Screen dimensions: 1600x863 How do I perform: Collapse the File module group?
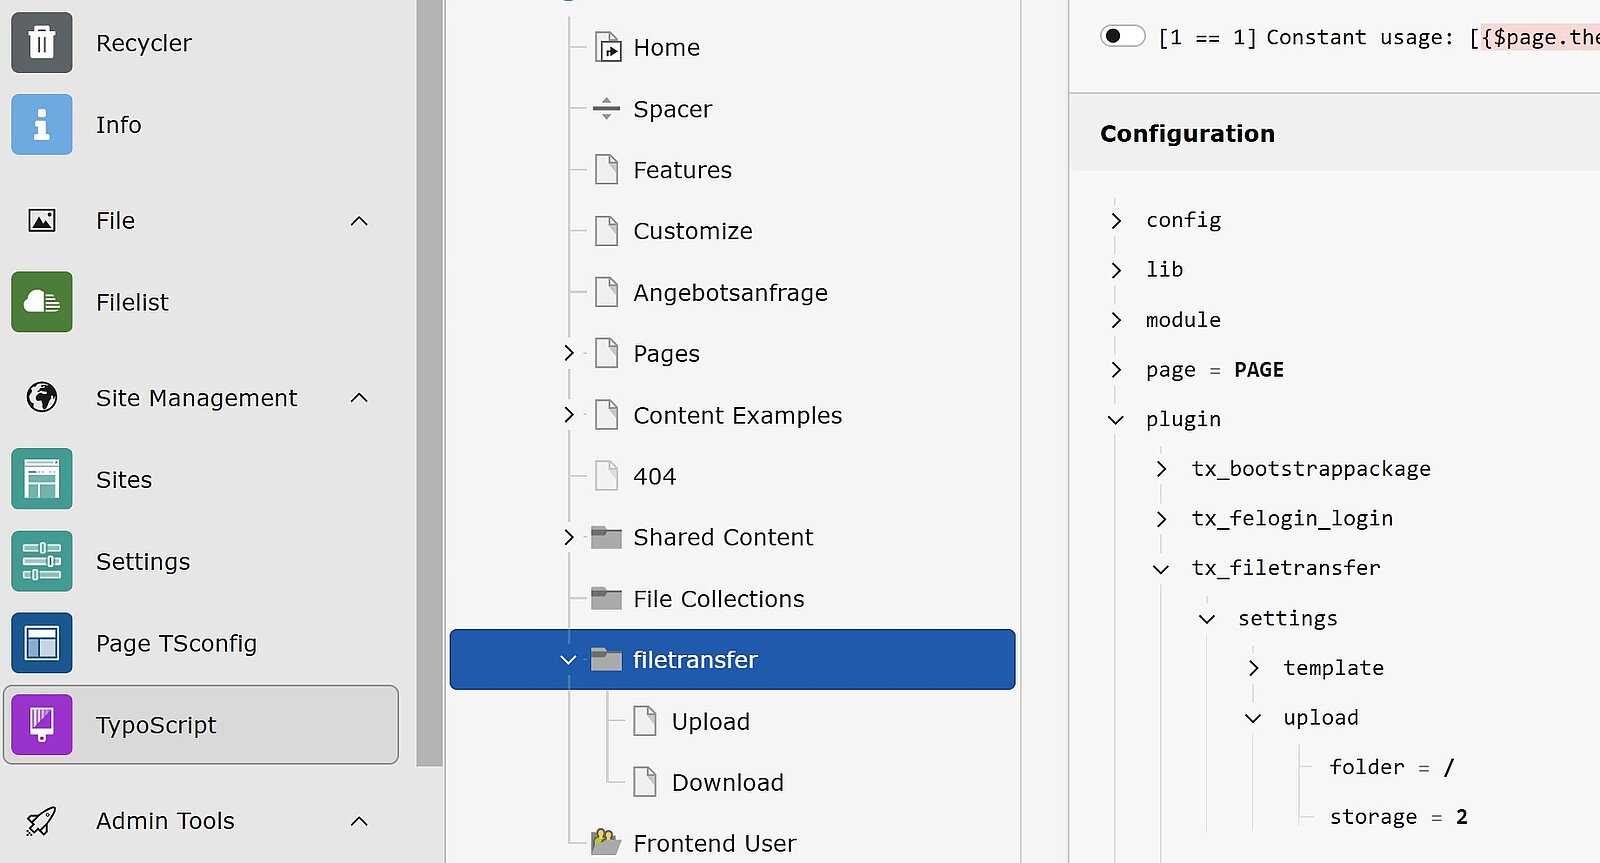pos(359,221)
